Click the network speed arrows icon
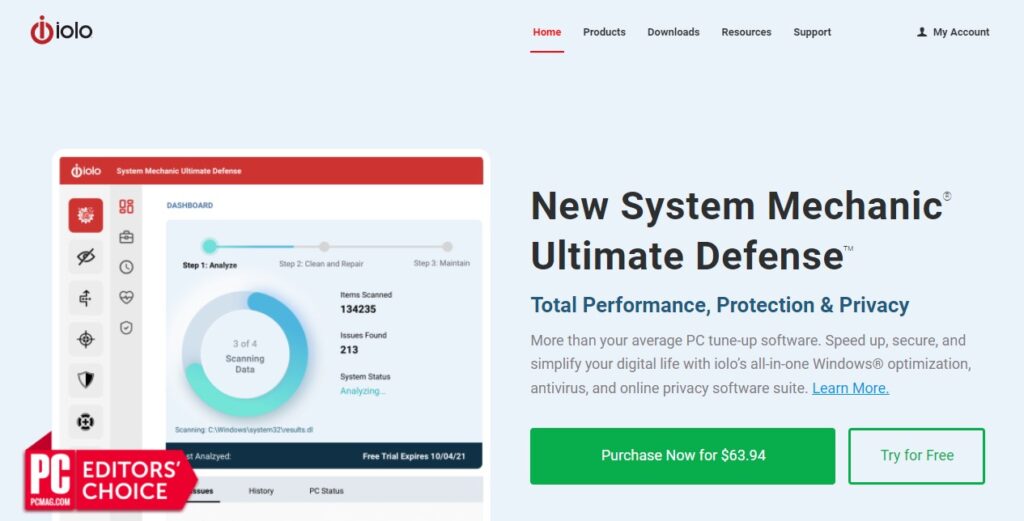Viewport: 1024px width, 521px height. click(86, 298)
